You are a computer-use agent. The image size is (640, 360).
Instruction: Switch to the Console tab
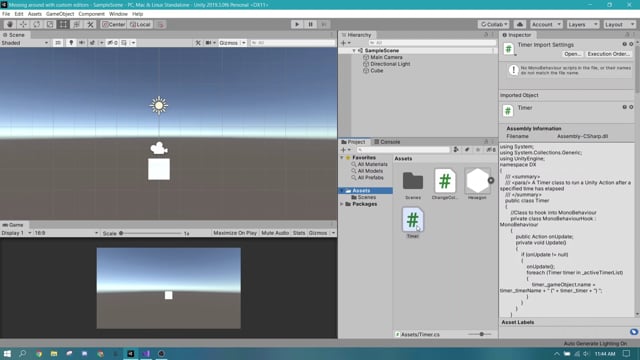[x=387, y=142]
